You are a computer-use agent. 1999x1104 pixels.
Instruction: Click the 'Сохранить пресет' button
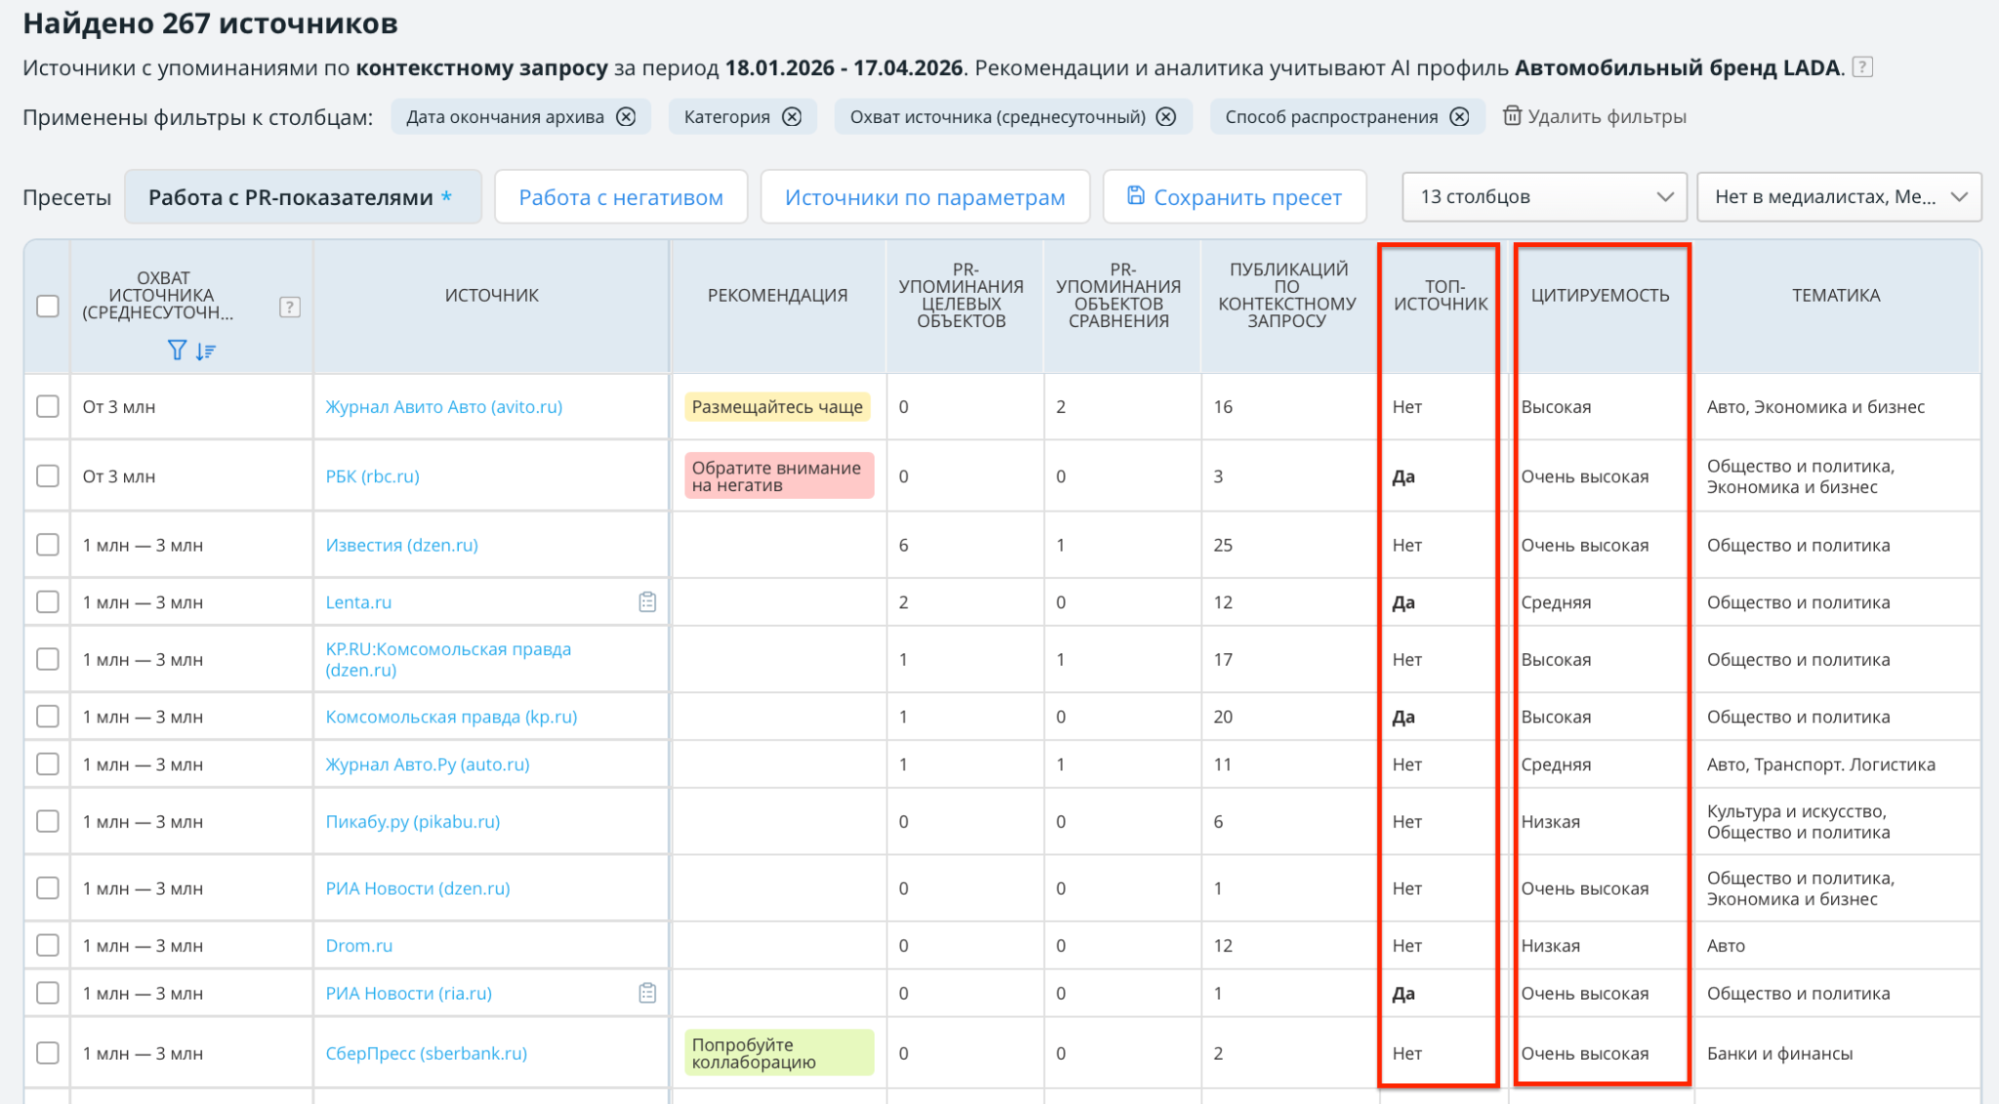click(x=1235, y=197)
